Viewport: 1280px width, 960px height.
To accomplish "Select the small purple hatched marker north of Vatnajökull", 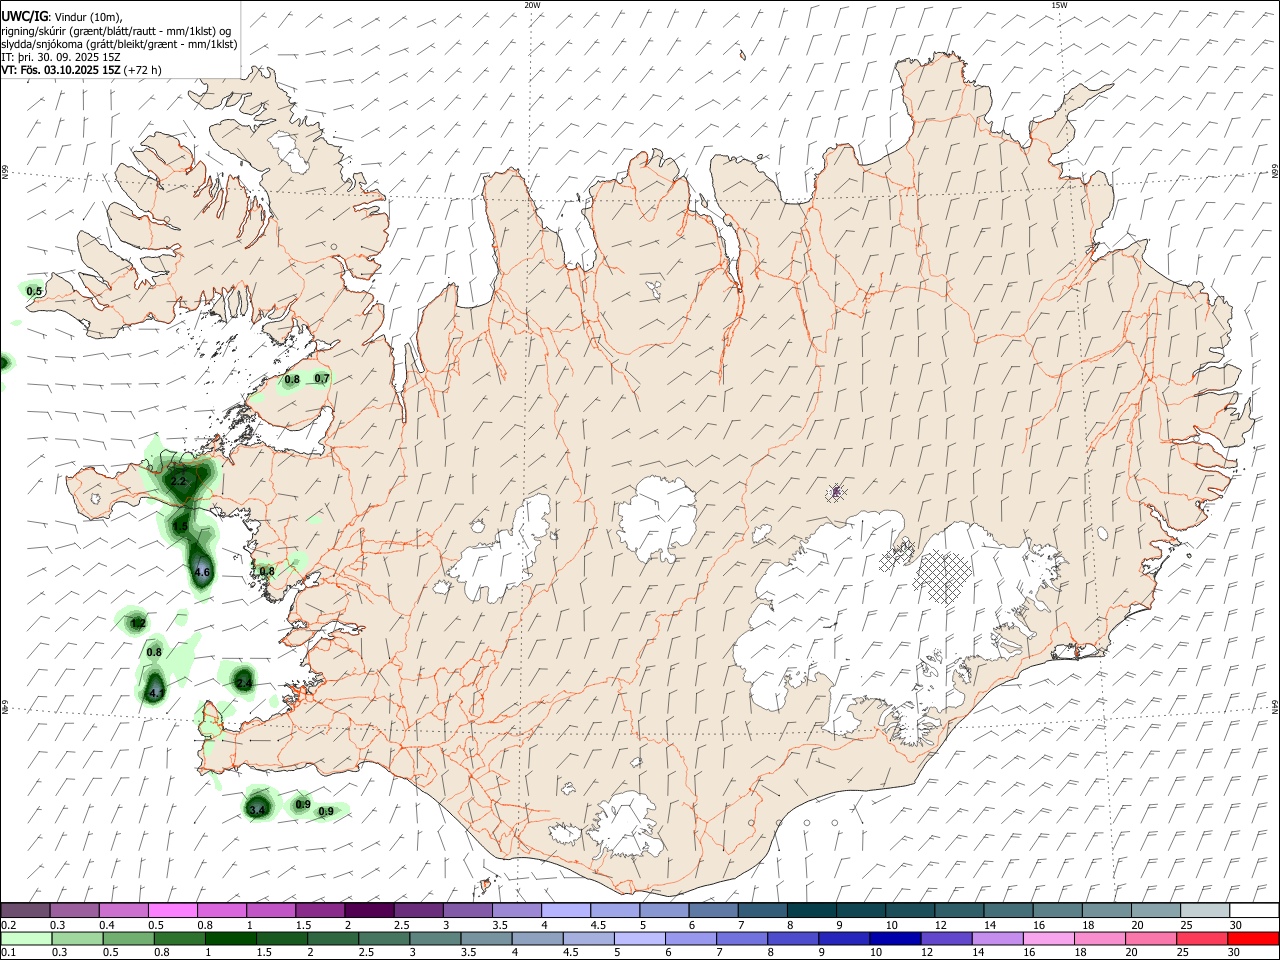I will coord(836,491).
